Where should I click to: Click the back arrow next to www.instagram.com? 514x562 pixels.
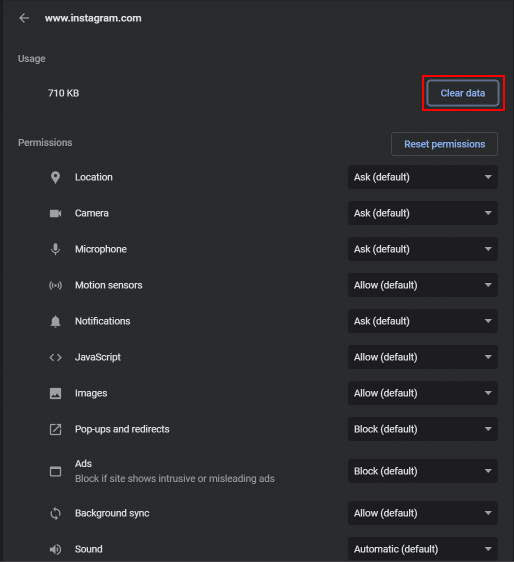tap(24, 18)
